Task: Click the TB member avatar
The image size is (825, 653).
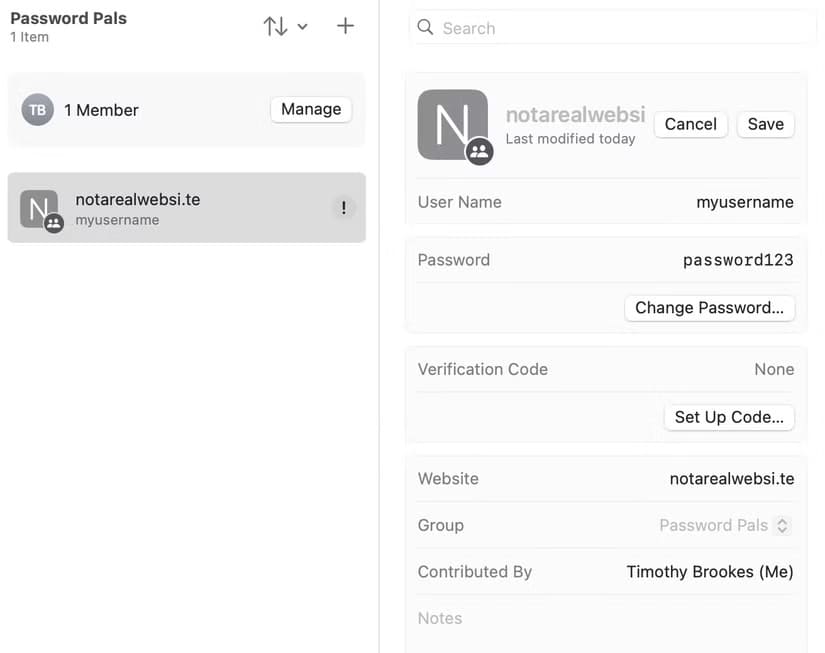Action: (37, 110)
